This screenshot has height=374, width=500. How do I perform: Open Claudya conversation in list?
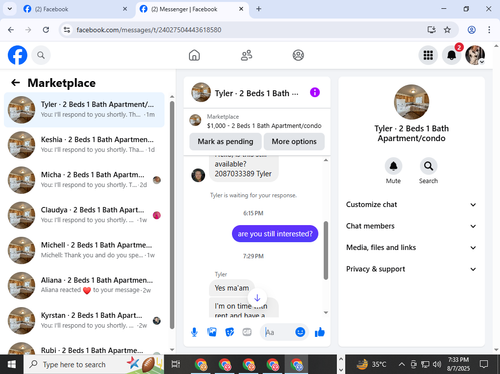pyautogui.click(x=84, y=215)
